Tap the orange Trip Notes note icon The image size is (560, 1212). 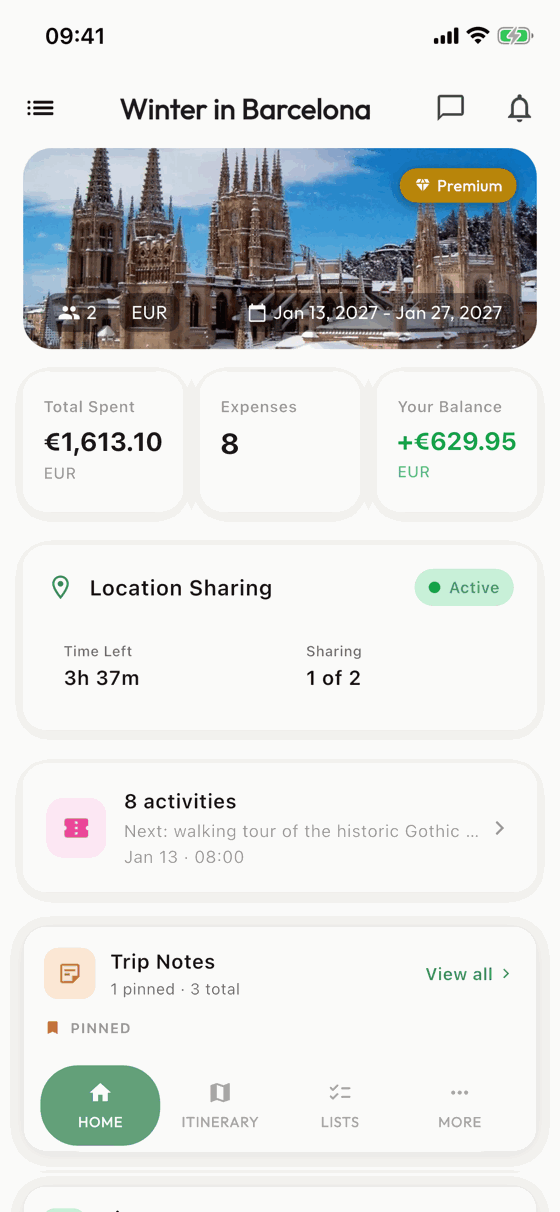click(70, 973)
